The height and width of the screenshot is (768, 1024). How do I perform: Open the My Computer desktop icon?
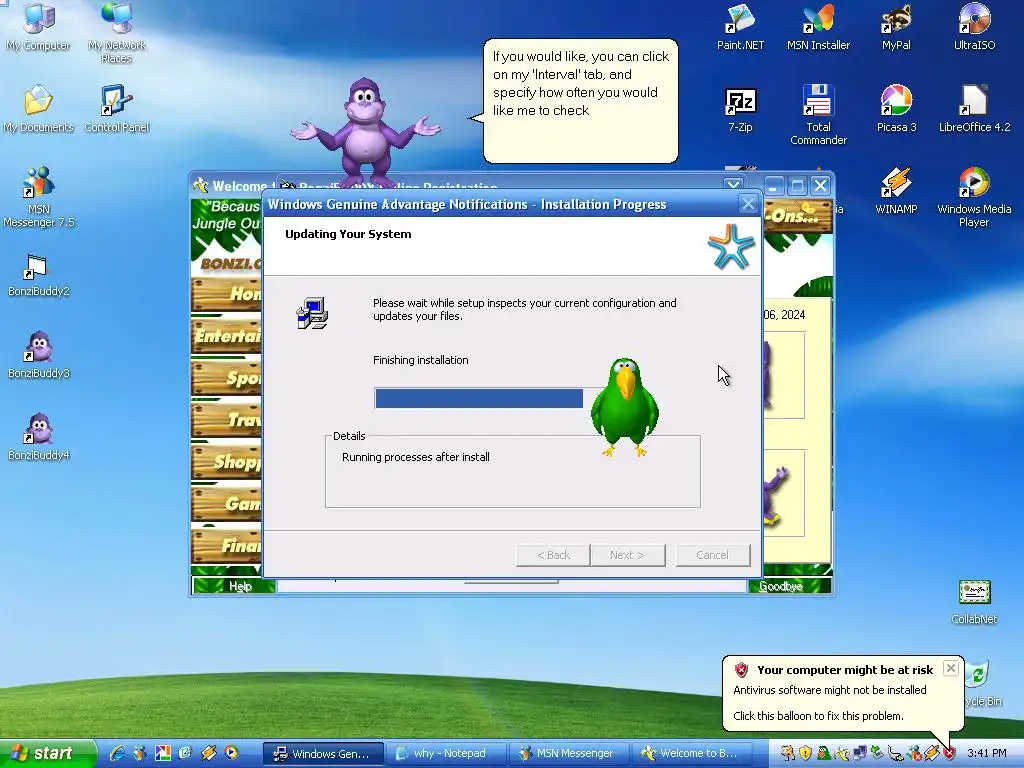coord(39,26)
